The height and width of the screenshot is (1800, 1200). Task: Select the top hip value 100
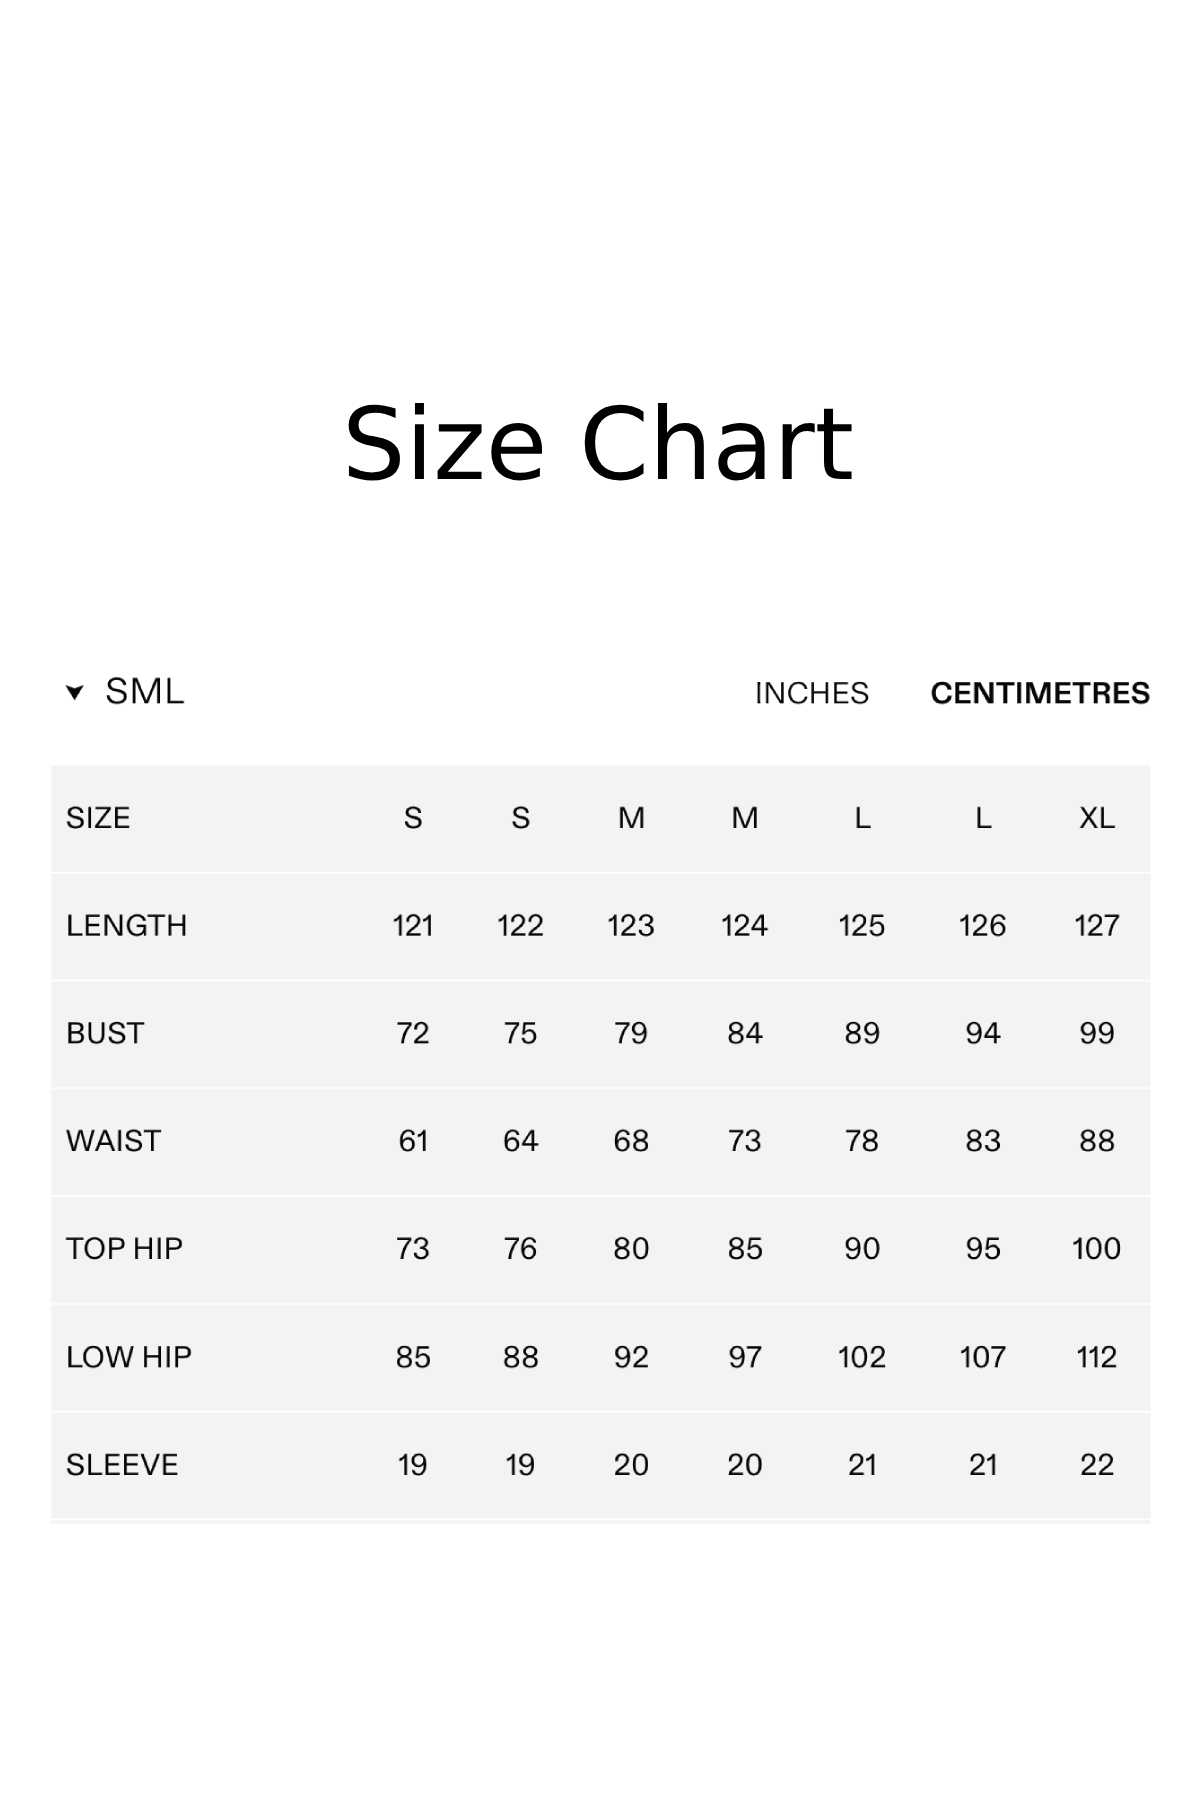(x=1096, y=1249)
